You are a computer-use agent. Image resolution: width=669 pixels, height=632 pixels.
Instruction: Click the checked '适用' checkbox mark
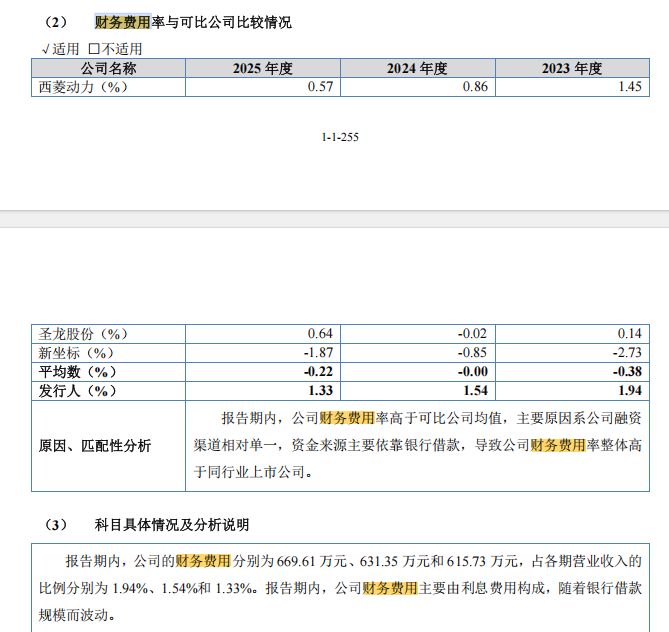pyautogui.click(x=46, y=50)
